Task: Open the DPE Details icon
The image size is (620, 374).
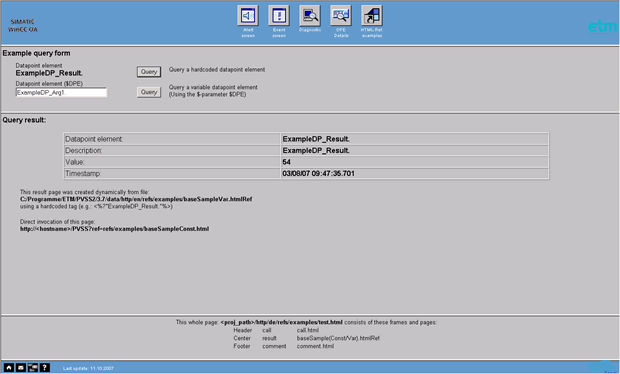Action: click(341, 16)
